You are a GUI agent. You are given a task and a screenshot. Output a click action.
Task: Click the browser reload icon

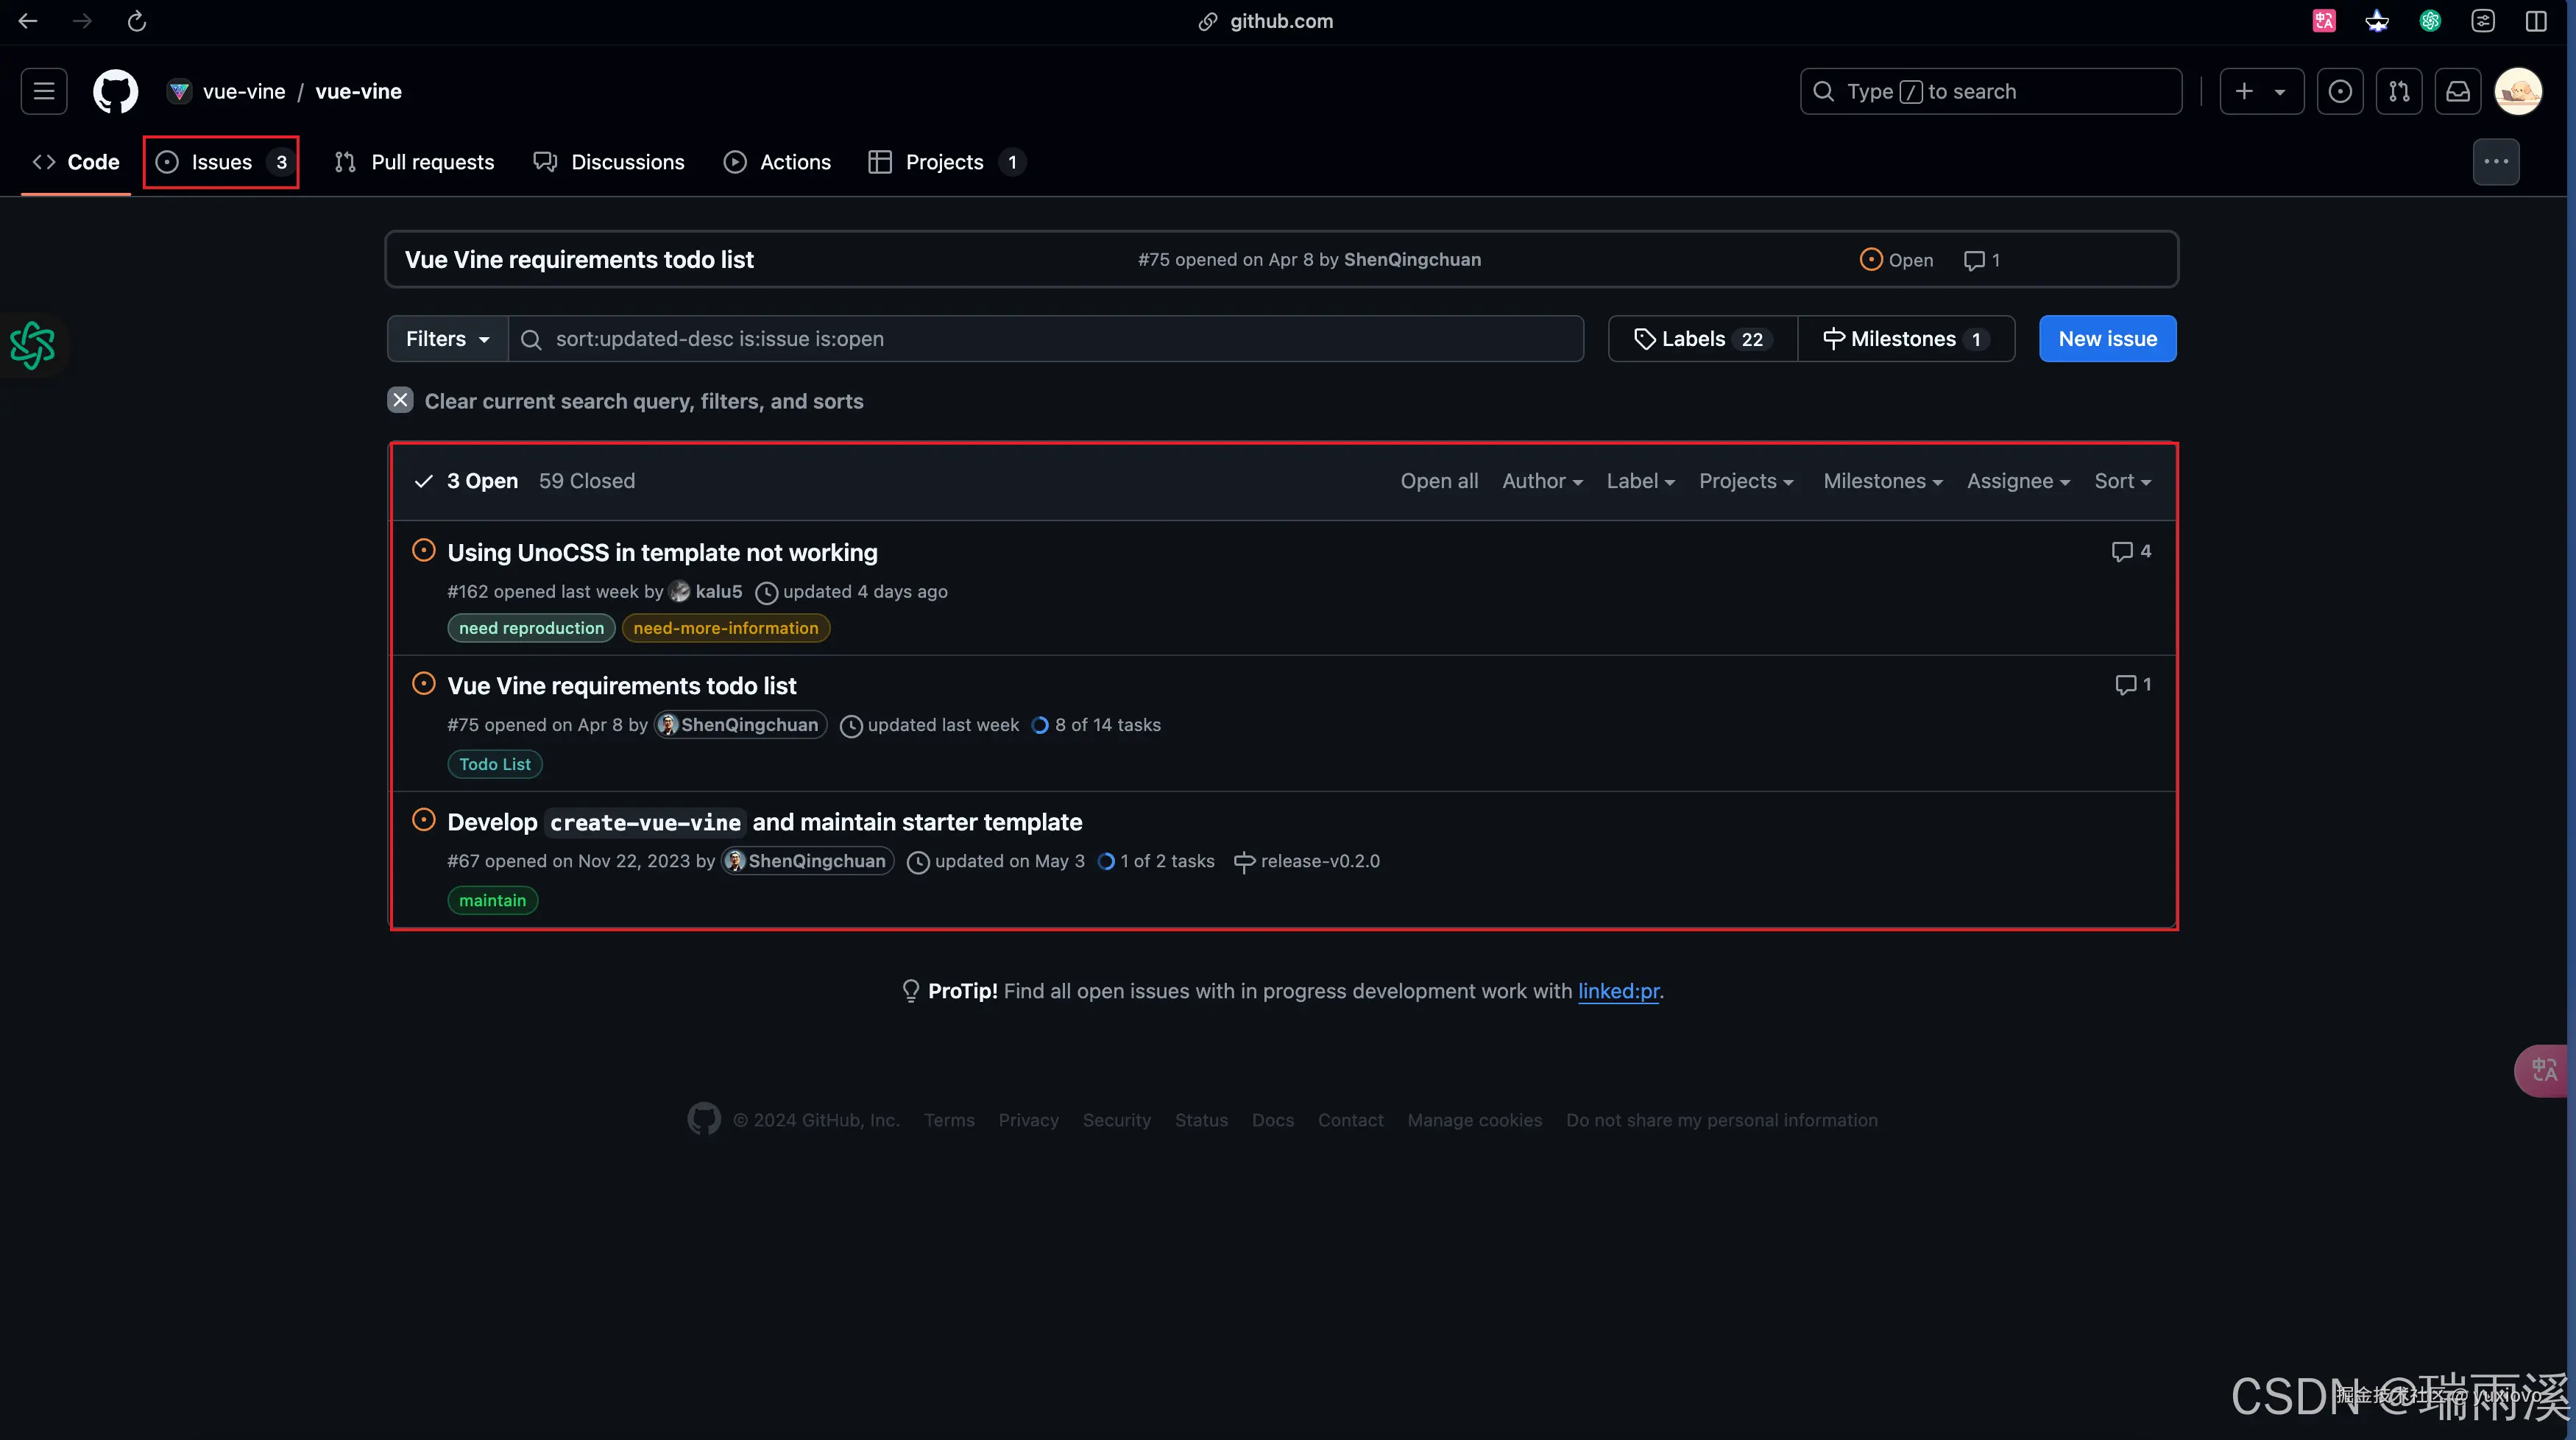coord(137,21)
